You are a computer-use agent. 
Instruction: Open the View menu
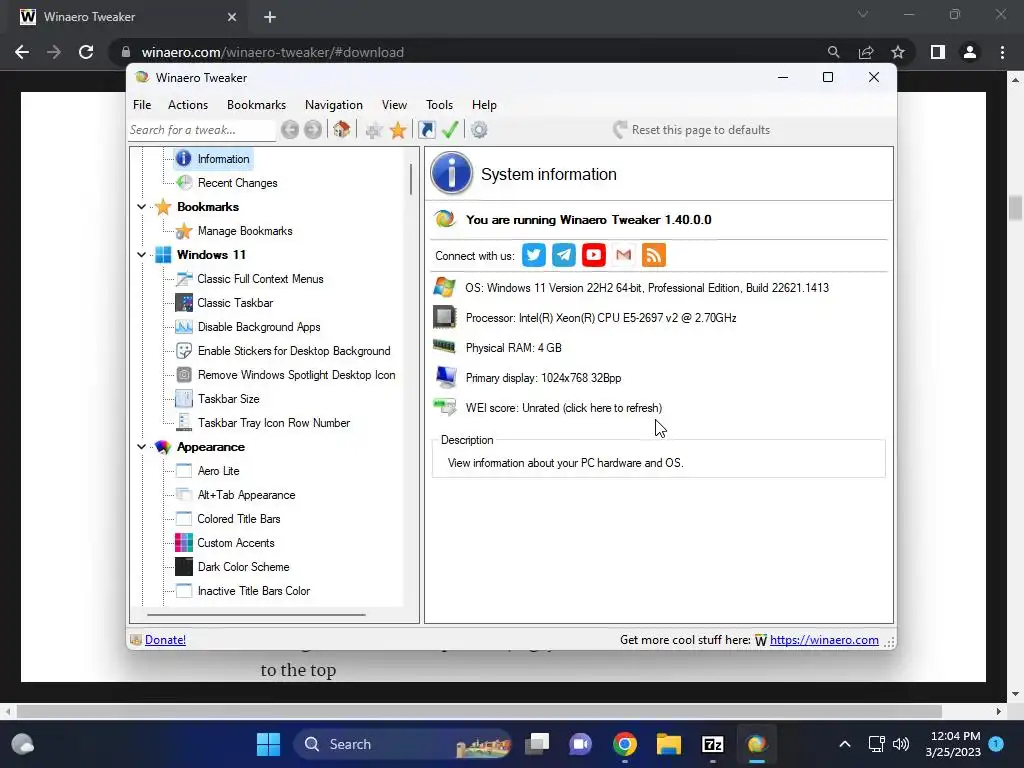pos(394,104)
